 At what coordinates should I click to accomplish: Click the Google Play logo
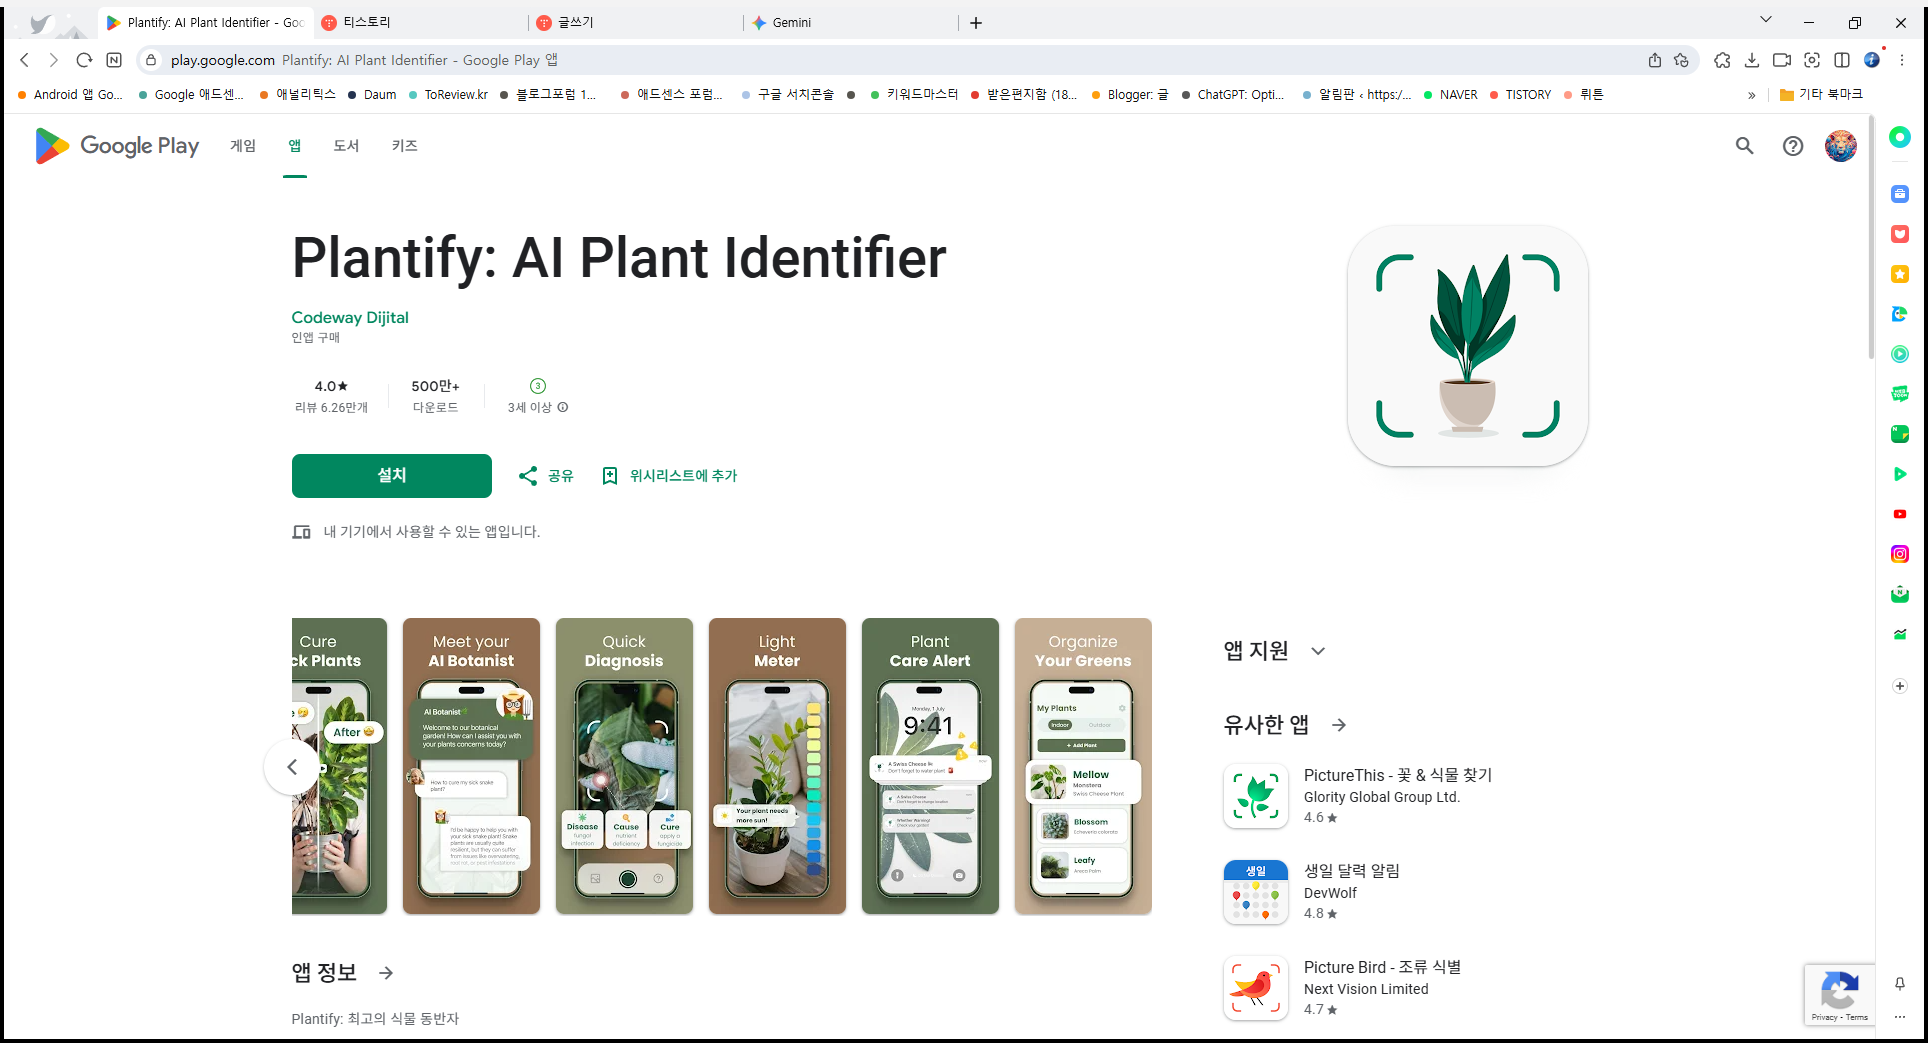[117, 146]
